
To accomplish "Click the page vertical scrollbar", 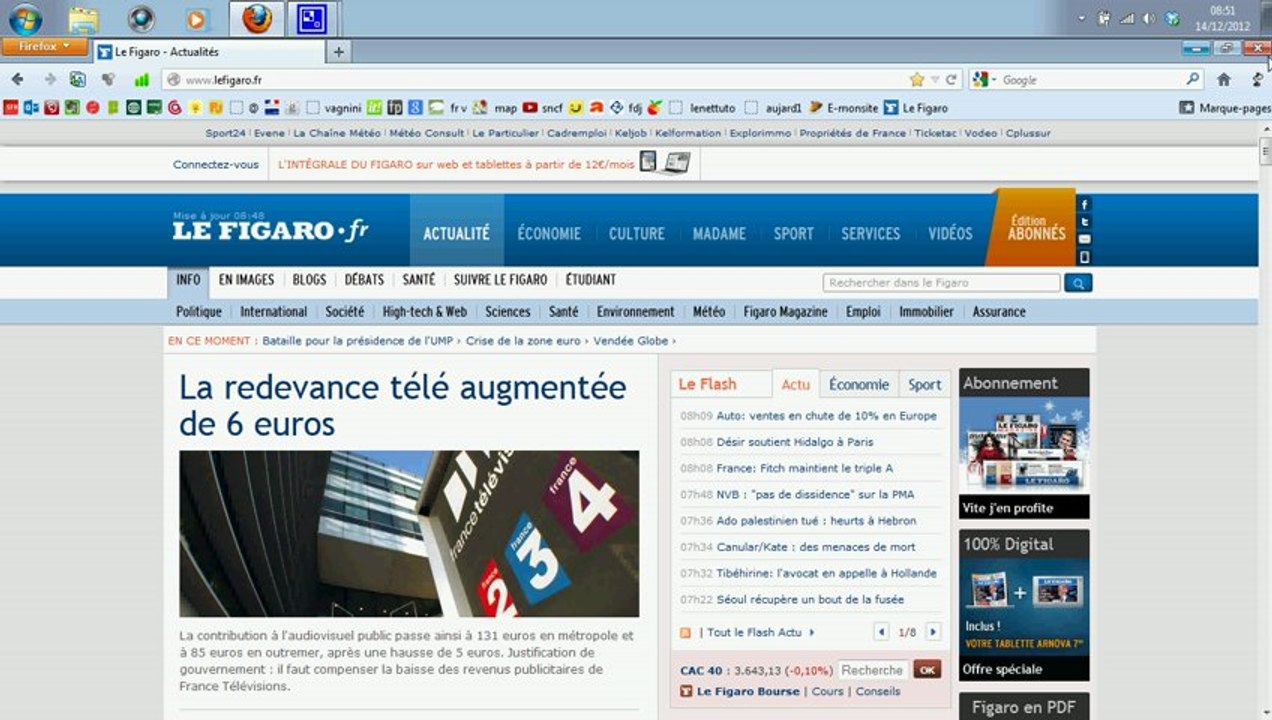I will (x=1264, y=420).
